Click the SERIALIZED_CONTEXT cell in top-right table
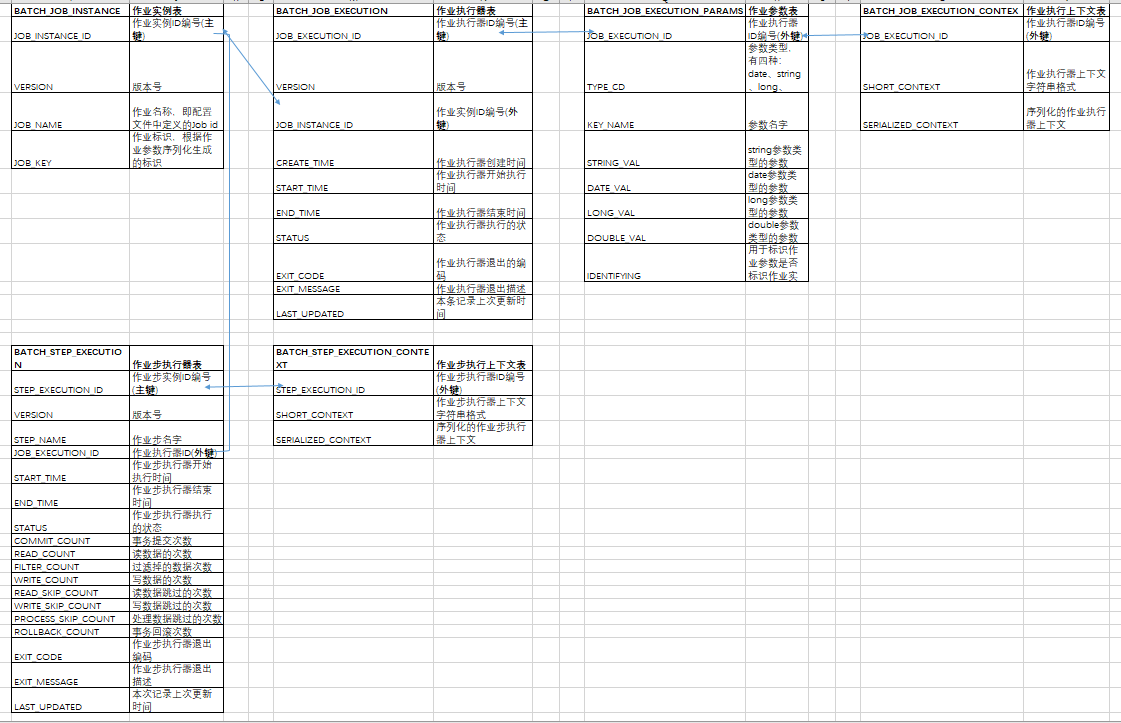This screenshot has width=1121, height=723. [908, 125]
